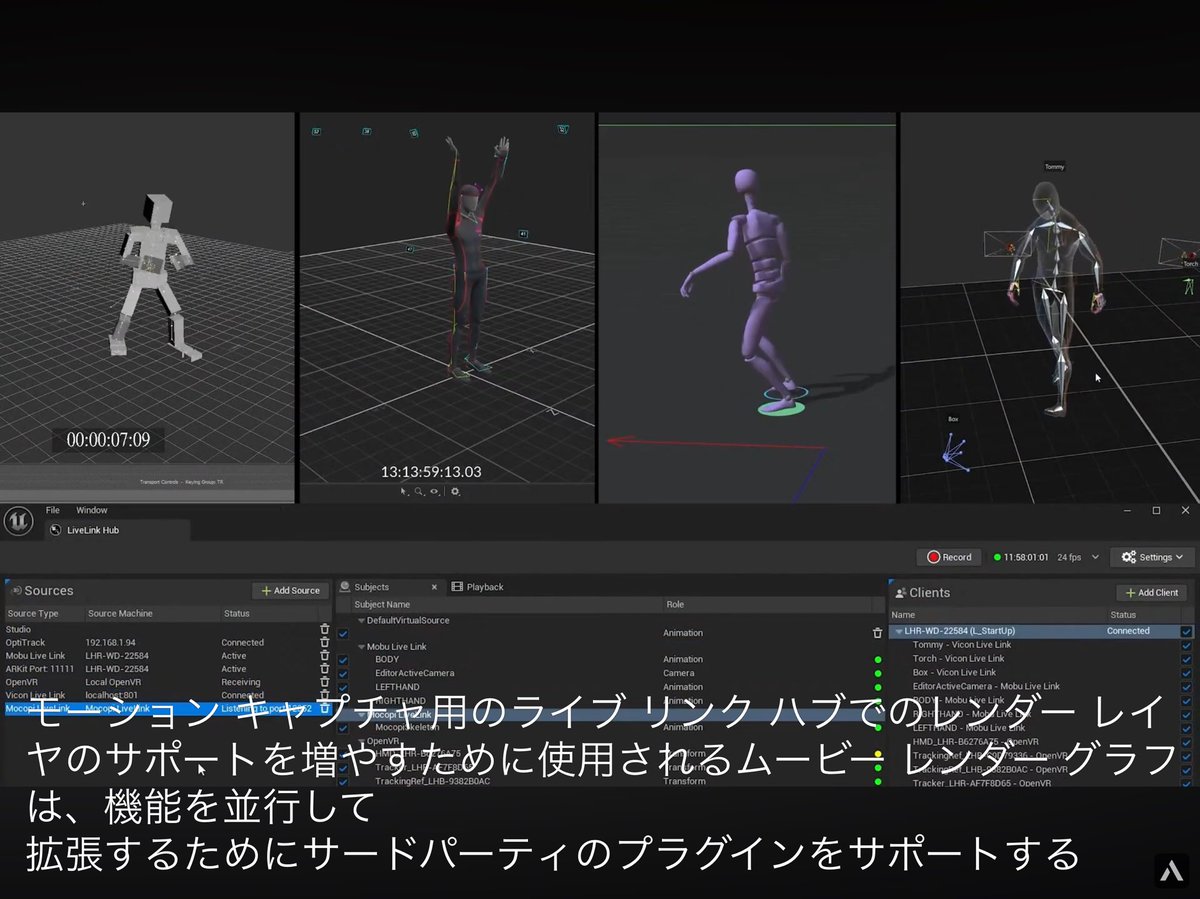
Task: Uncheck the BODY subject checkbox
Action: coord(343,660)
